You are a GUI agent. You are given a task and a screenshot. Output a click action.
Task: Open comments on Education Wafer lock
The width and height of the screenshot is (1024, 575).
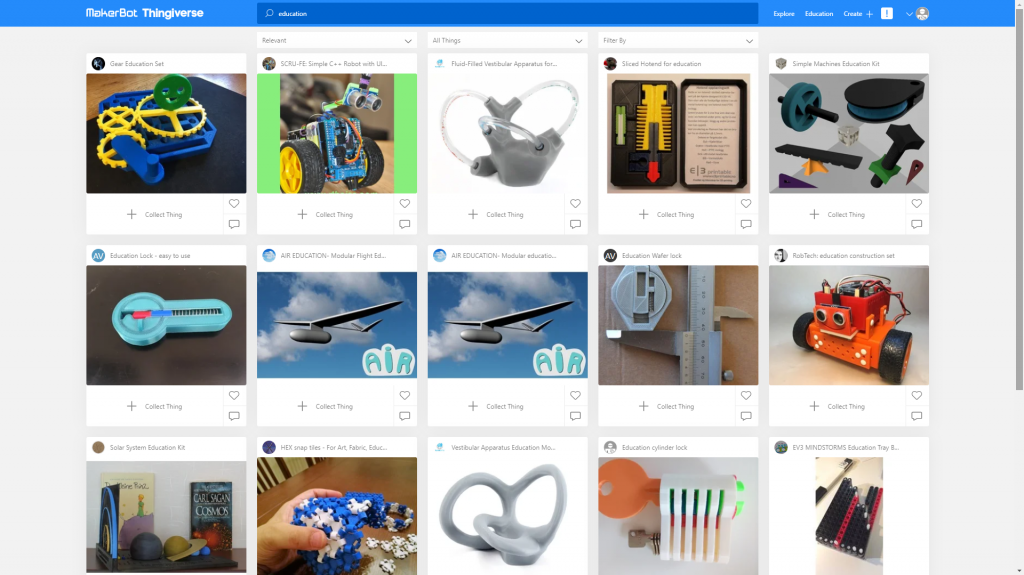[x=746, y=416]
